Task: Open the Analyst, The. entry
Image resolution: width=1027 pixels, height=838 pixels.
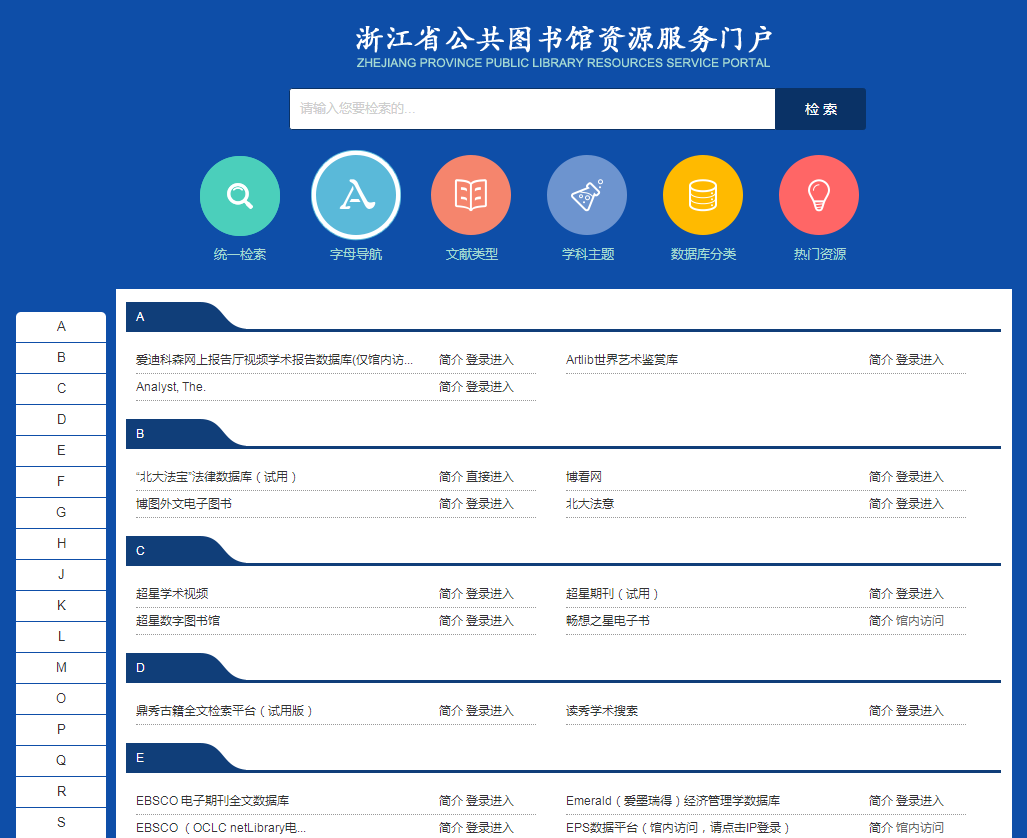Action: pyautogui.click(x=171, y=387)
